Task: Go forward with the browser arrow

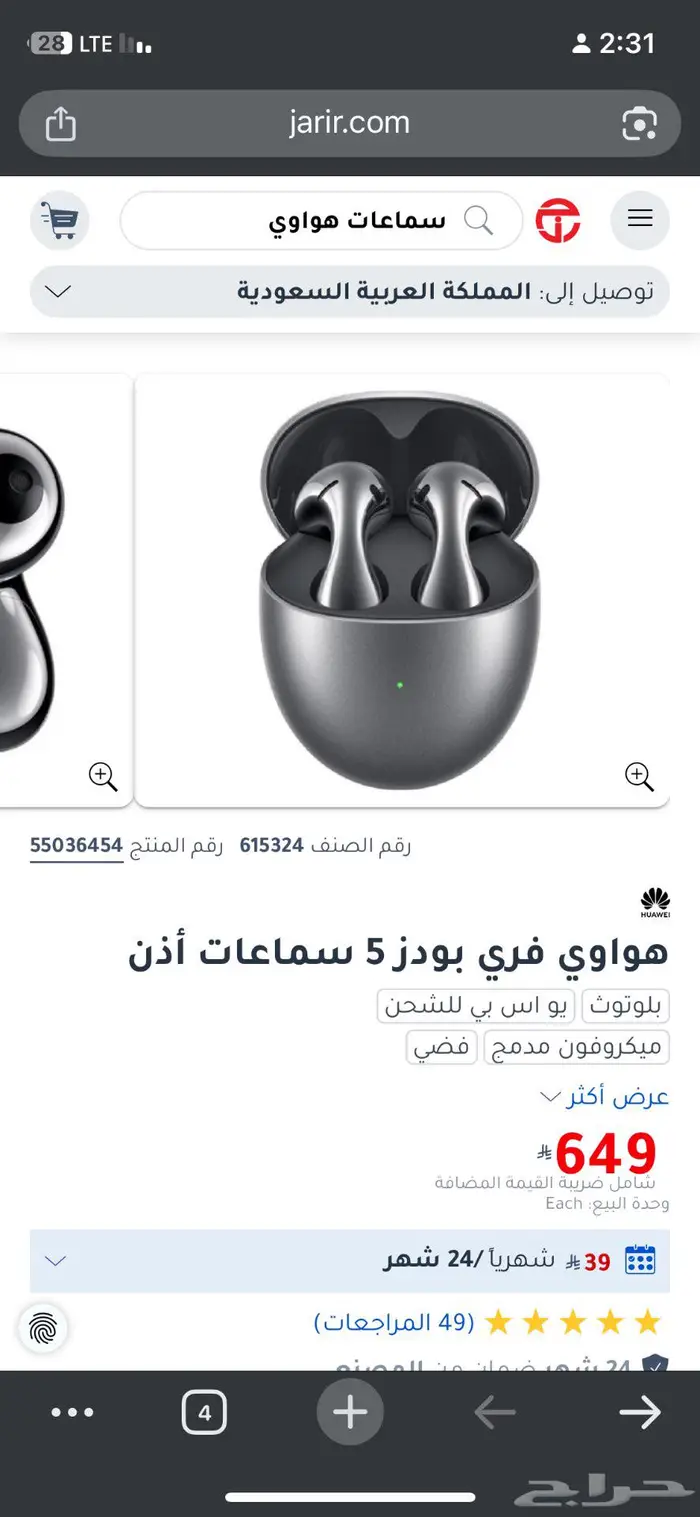Action: [x=640, y=1412]
